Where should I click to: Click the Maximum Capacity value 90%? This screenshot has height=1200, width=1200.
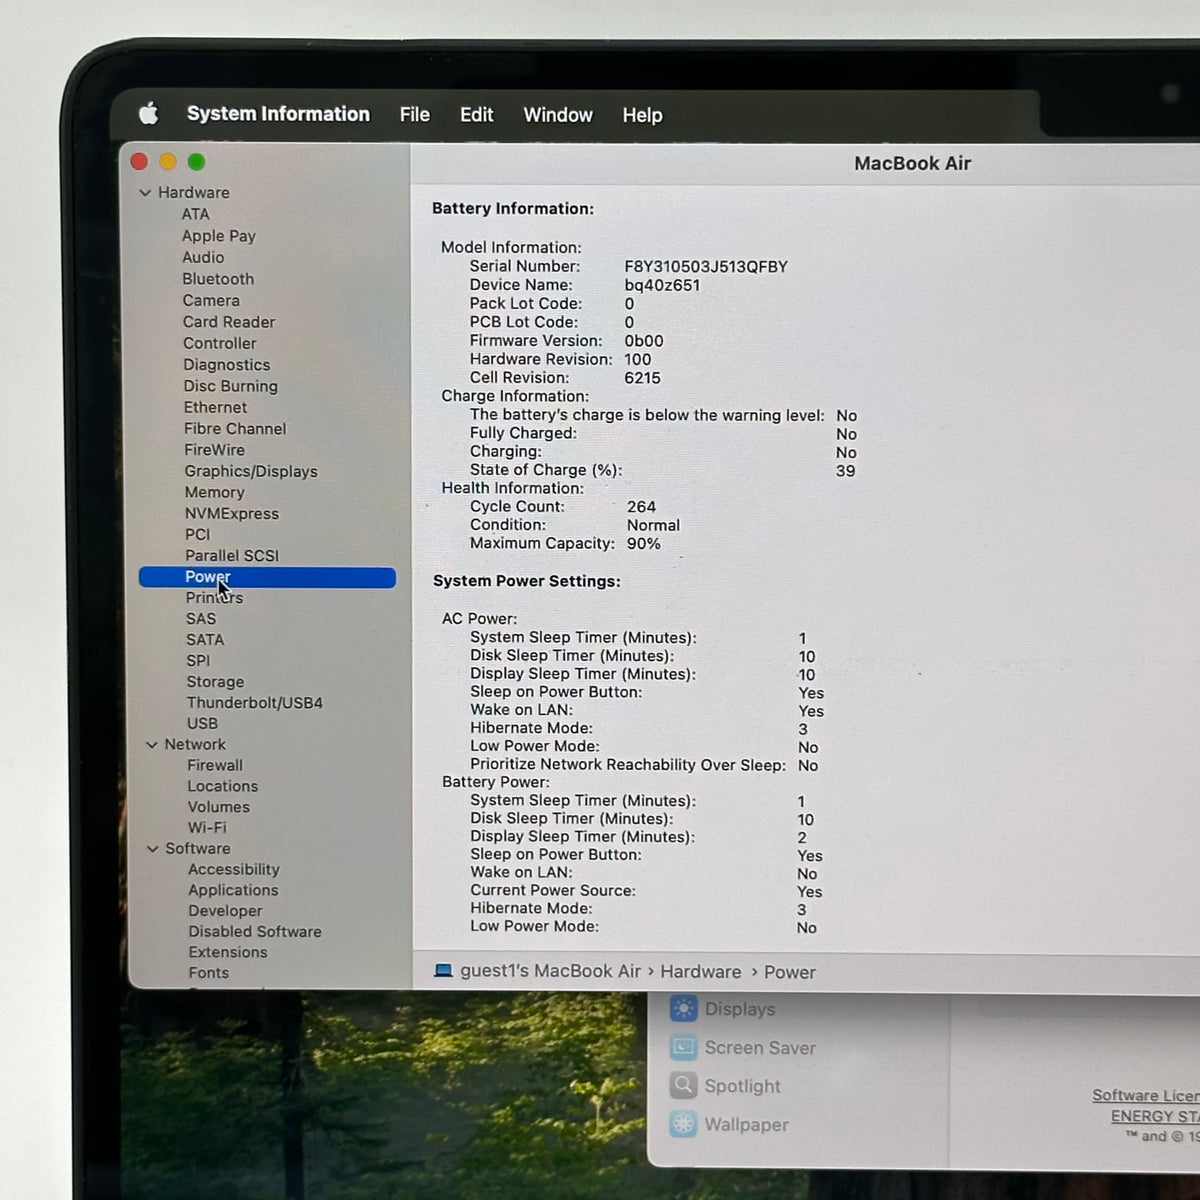pyautogui.click(x=644, y=544)
